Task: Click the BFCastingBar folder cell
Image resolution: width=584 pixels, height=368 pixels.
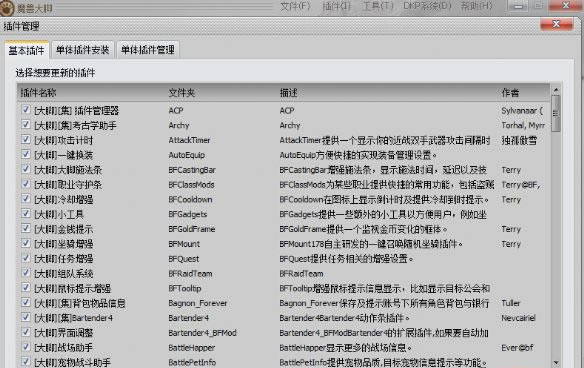Action: pos(192,170)
